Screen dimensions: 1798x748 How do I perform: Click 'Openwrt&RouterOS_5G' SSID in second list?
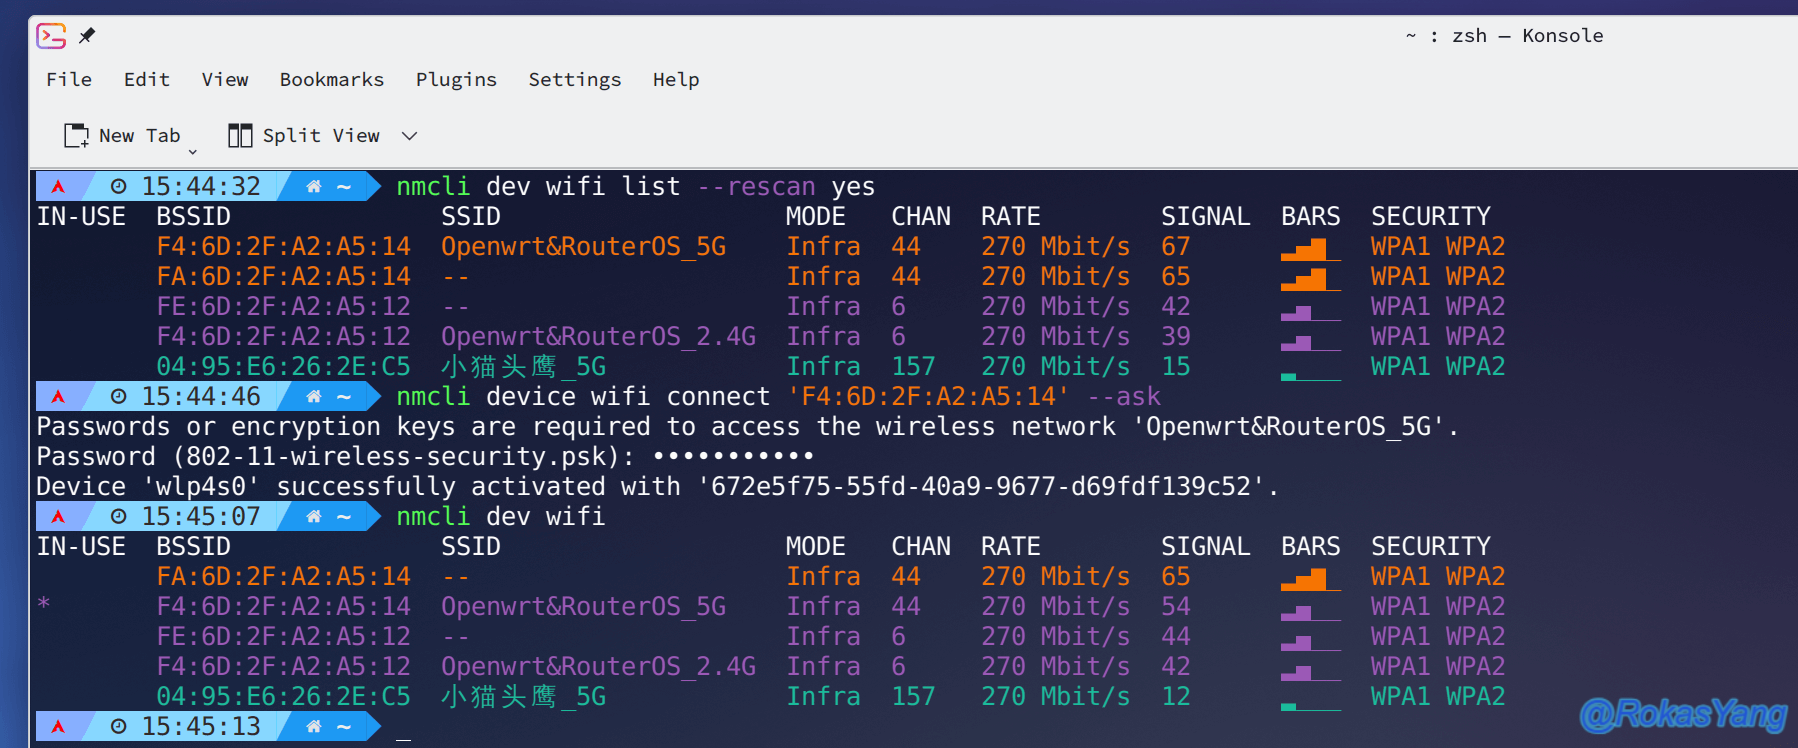pyautogui.click(x=584, y=606)
